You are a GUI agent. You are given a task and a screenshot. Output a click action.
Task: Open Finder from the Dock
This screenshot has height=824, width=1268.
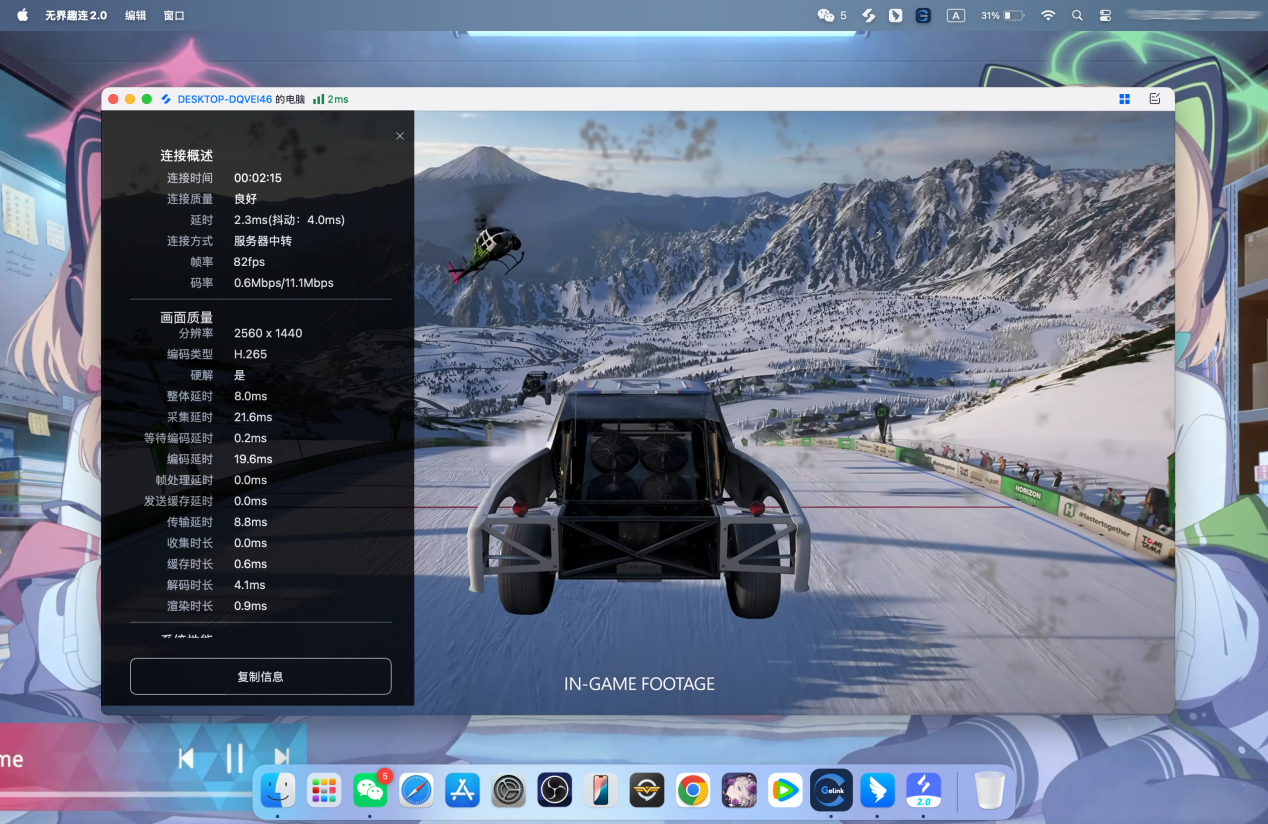coord(277,790)
